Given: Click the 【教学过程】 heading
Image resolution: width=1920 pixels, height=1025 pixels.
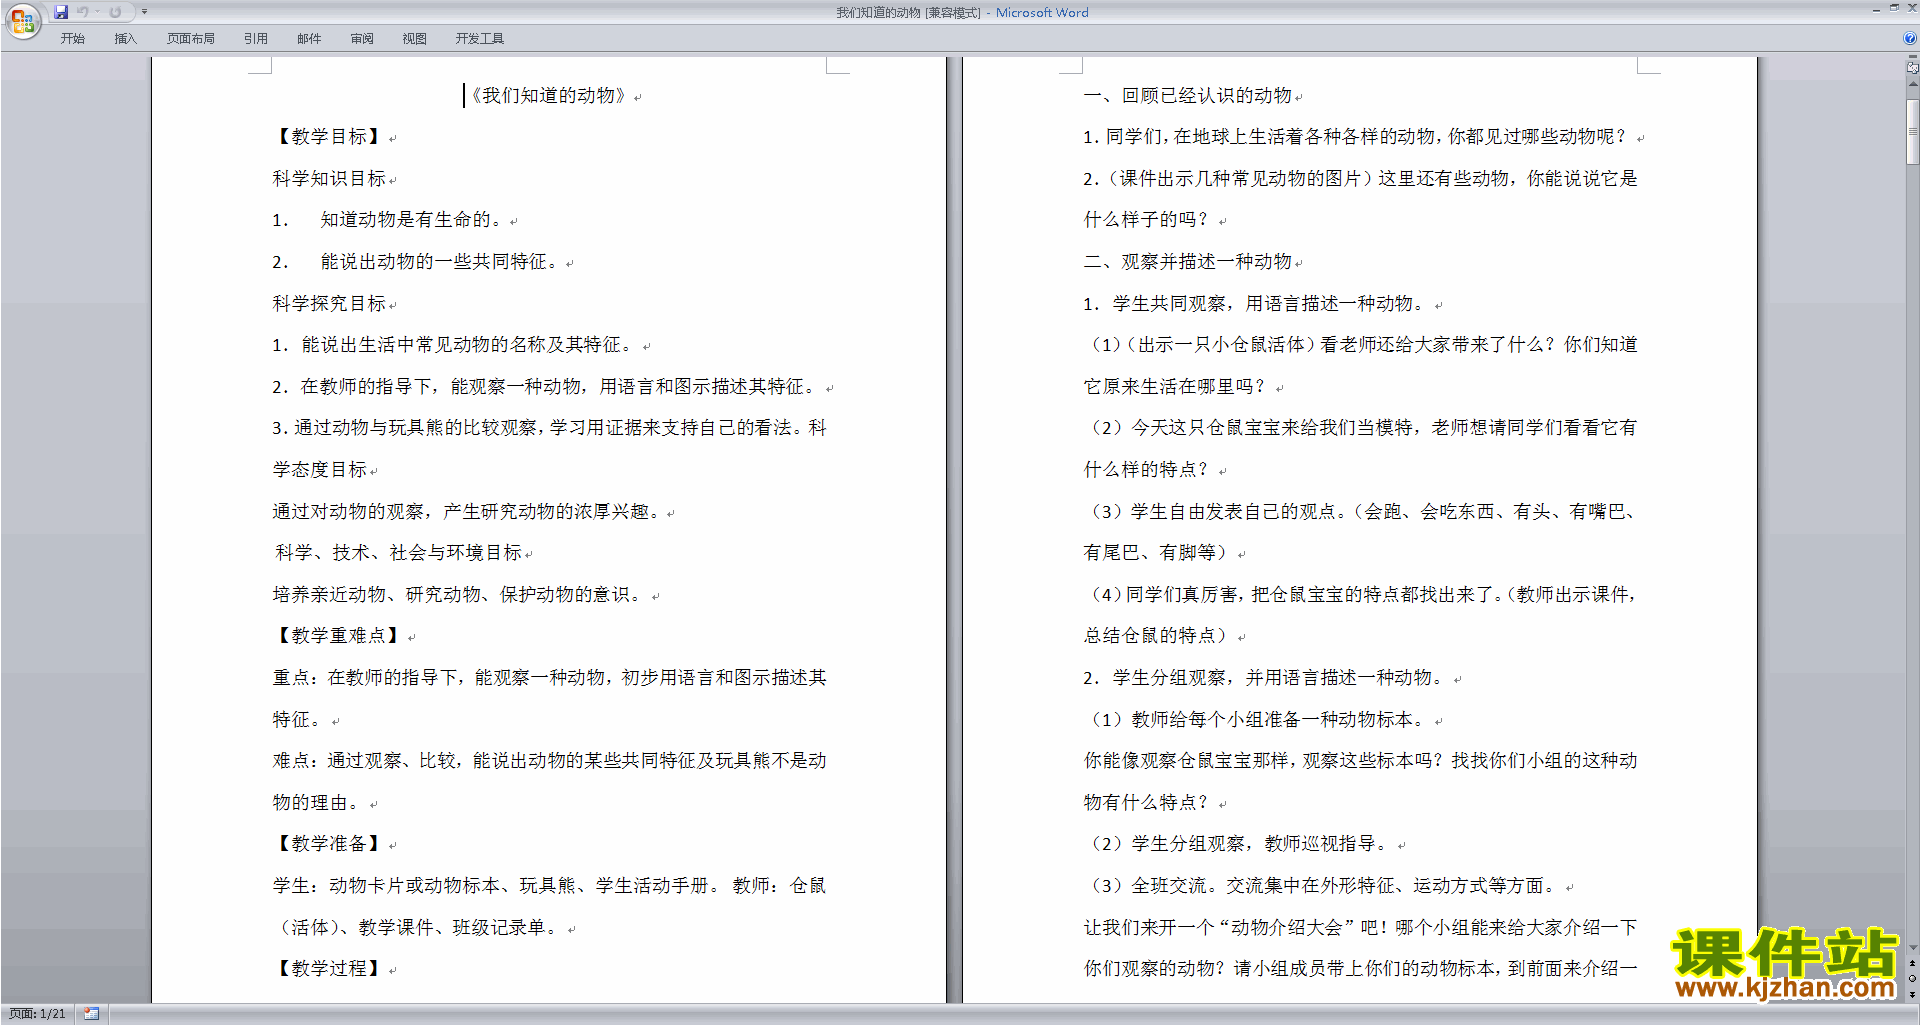Looking at the screenshot, I should click(328, 969).
